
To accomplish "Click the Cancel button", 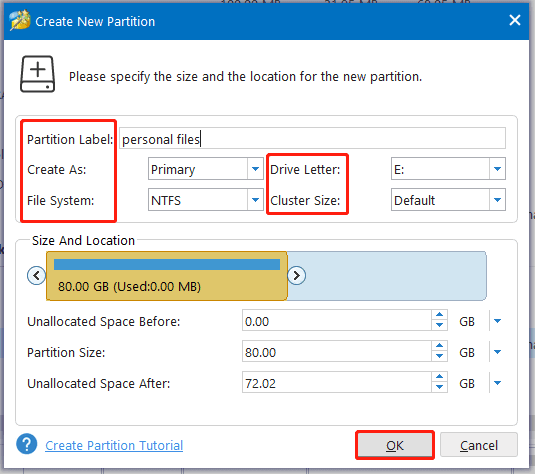I will point(479,445).
